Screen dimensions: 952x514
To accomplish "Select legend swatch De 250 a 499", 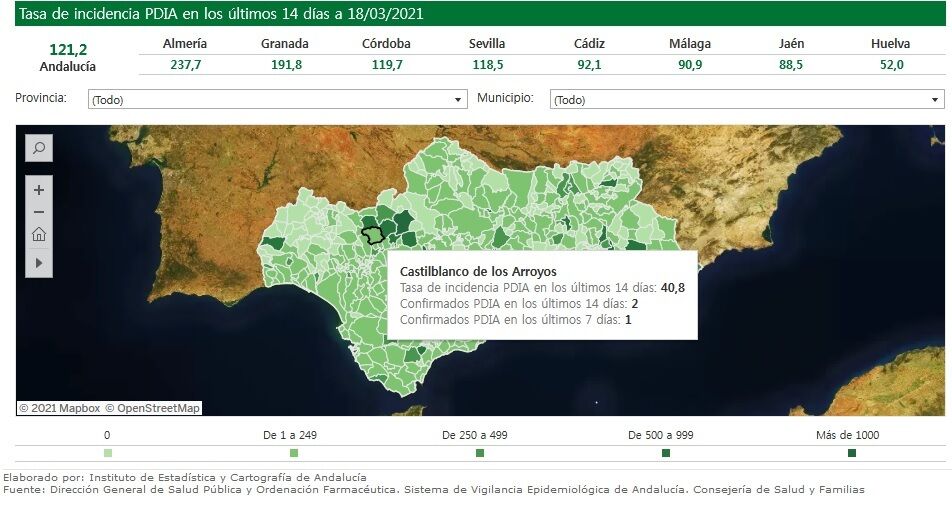I will [480, 453].
